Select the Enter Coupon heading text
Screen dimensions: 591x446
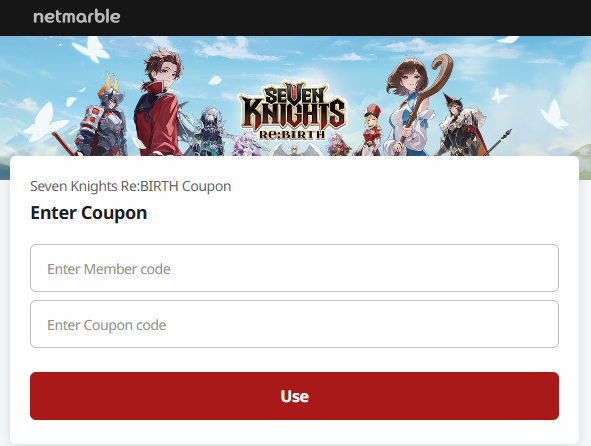point(89,213)
